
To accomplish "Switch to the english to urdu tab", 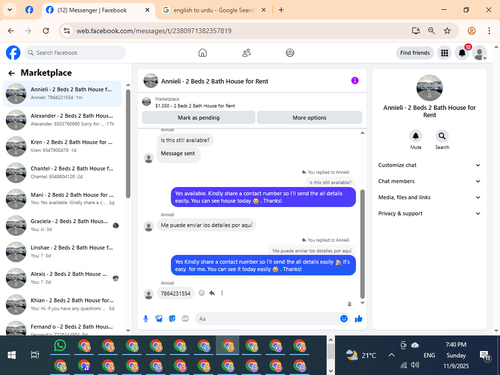I will click(x=213, y=10).
